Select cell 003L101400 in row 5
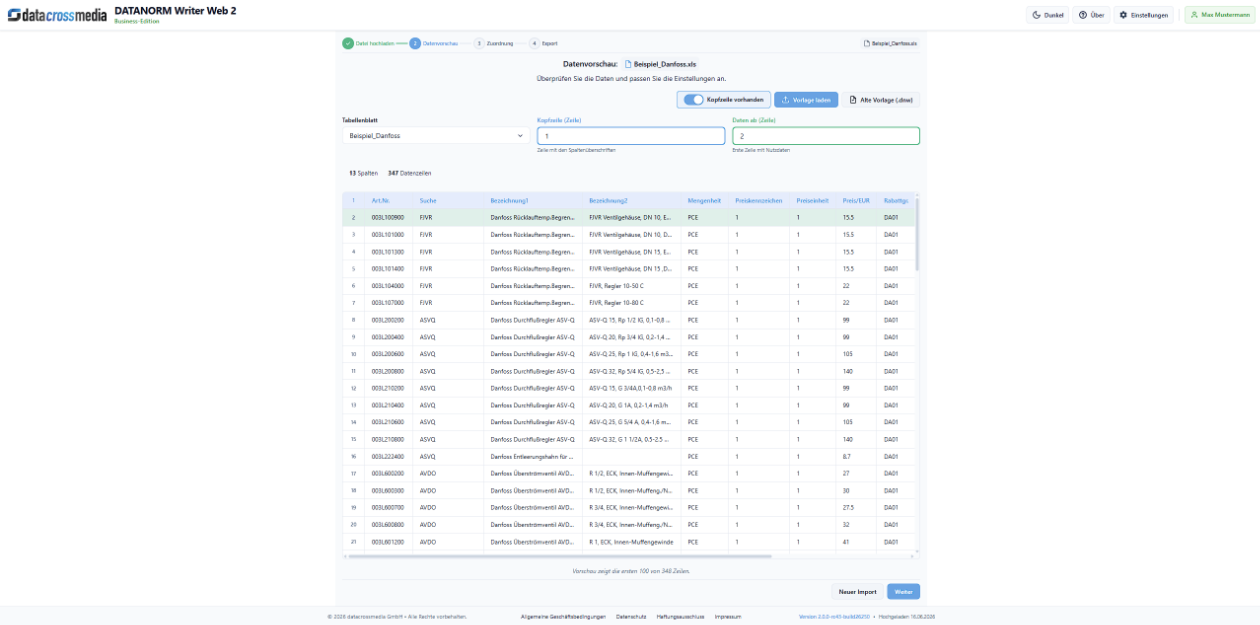Viewport: 1260px width, 625px height. (x=387, y=268)
